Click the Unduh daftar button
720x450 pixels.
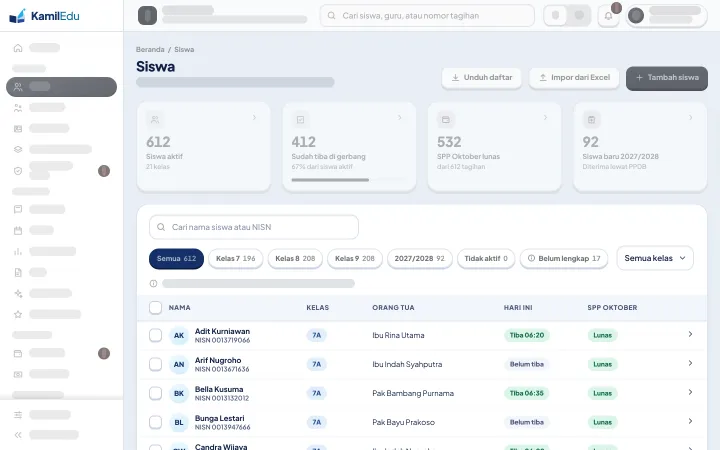(482, 78)
